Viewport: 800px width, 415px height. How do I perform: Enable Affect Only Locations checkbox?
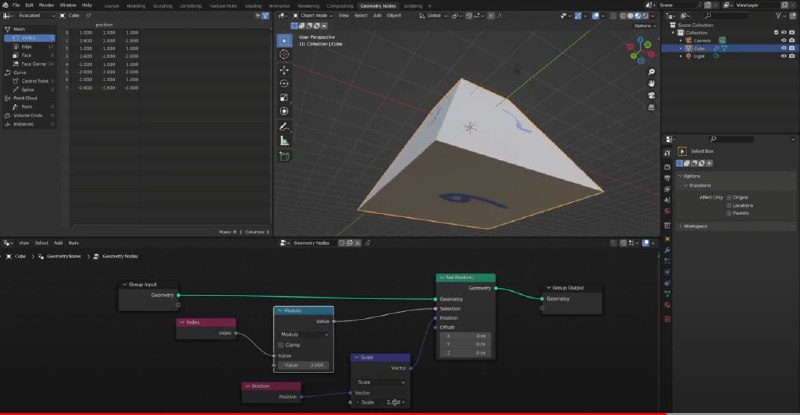[x=729, y=205]
